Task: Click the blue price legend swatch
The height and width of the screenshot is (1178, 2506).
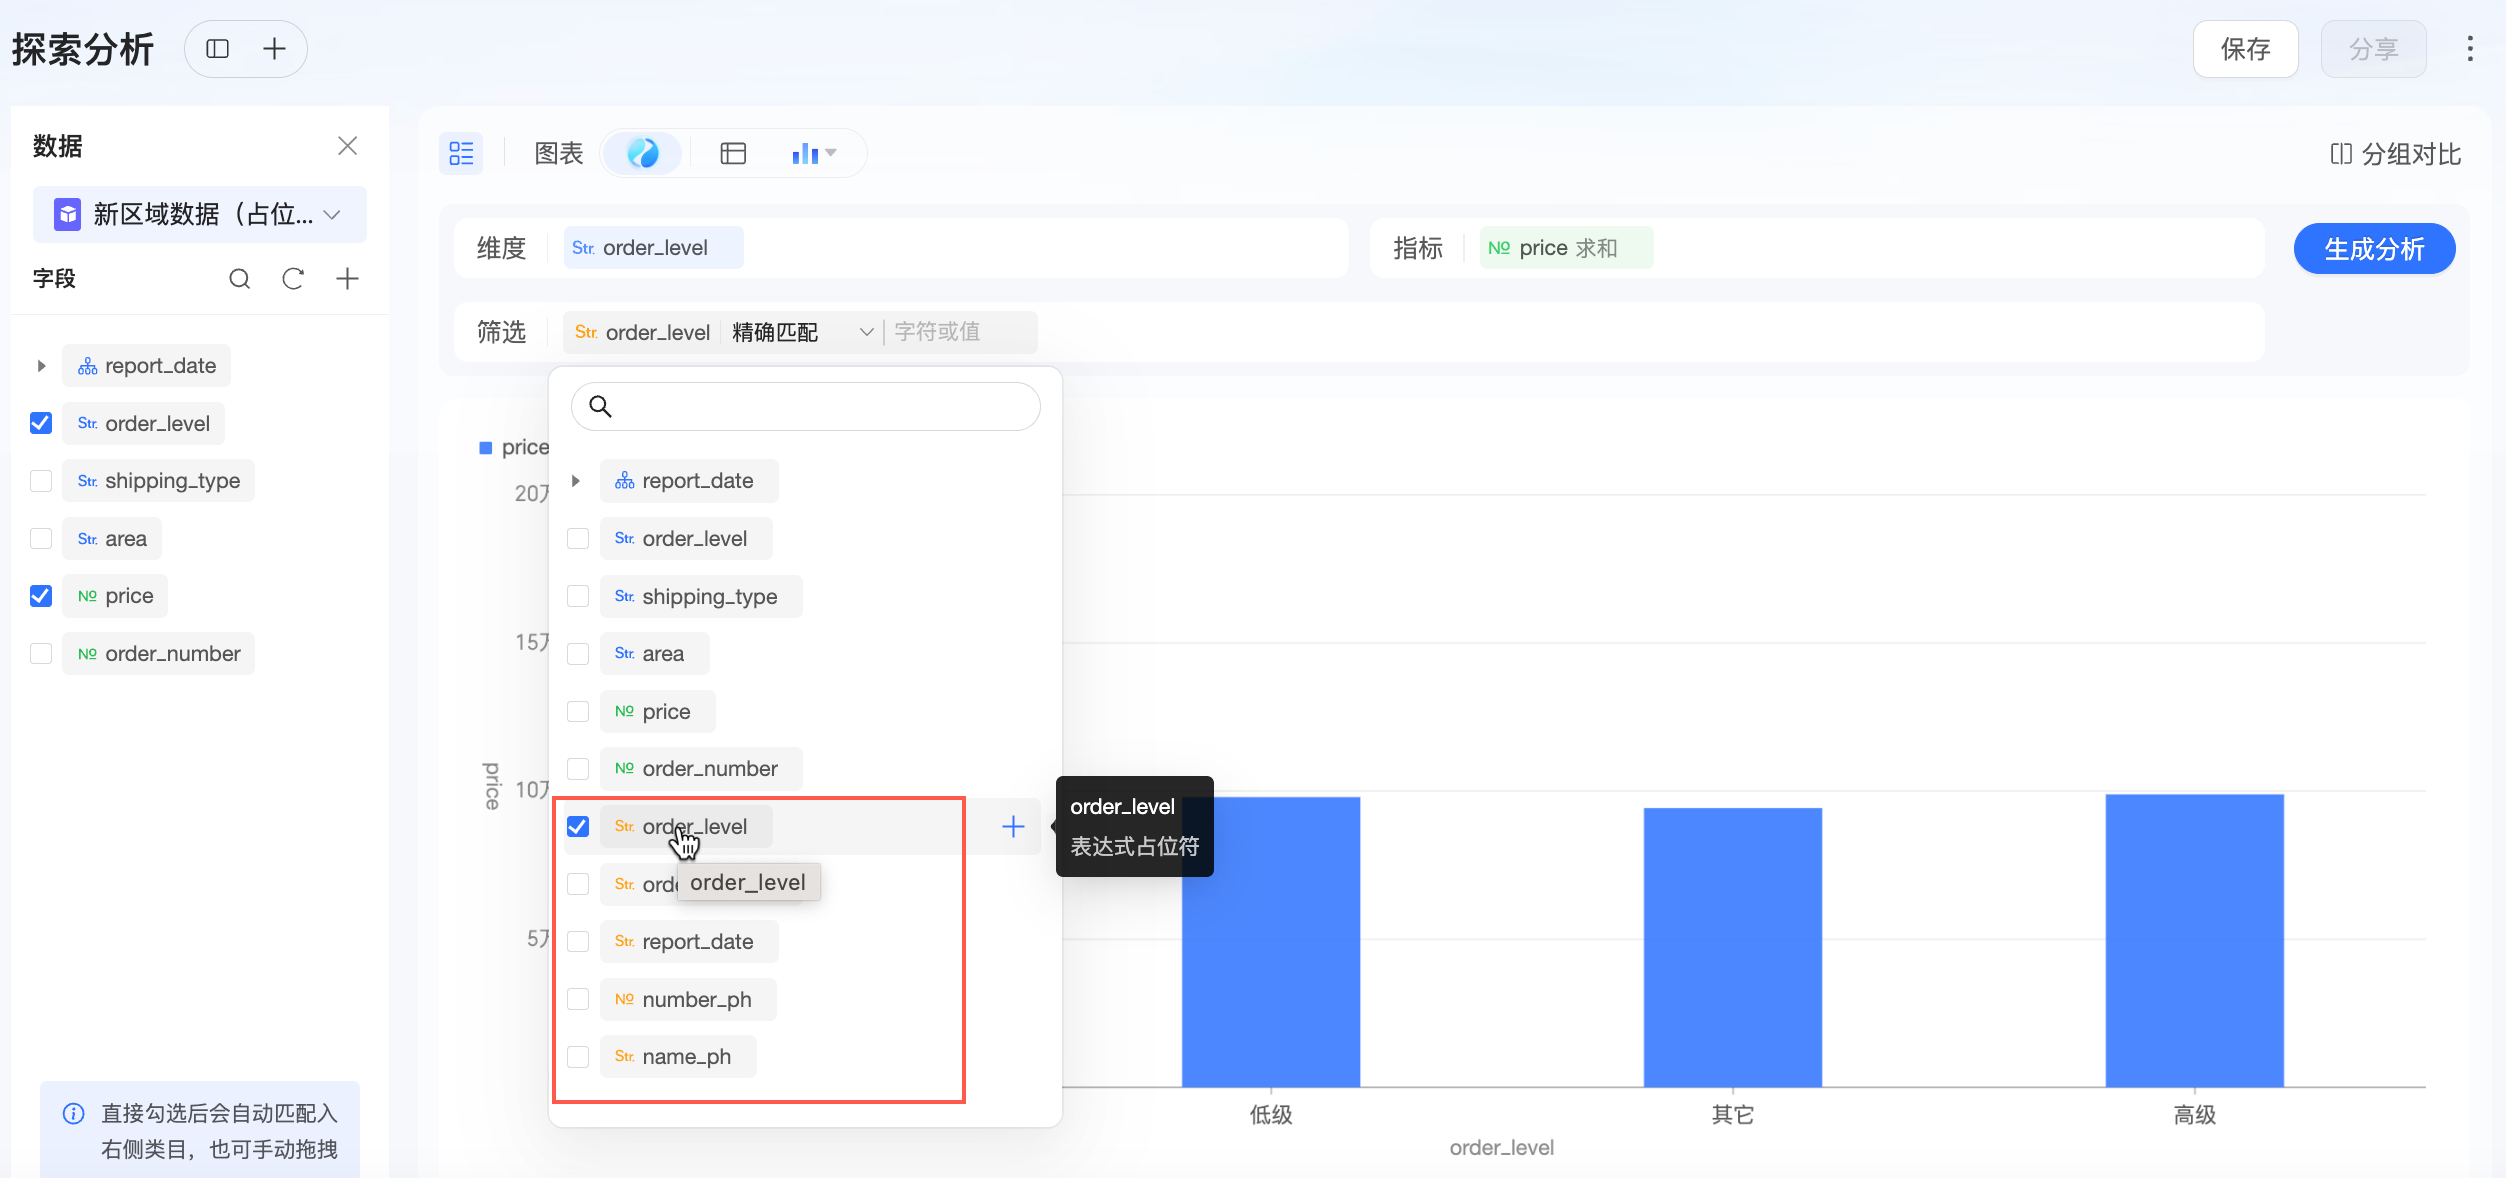Action: tap(486, 447)
